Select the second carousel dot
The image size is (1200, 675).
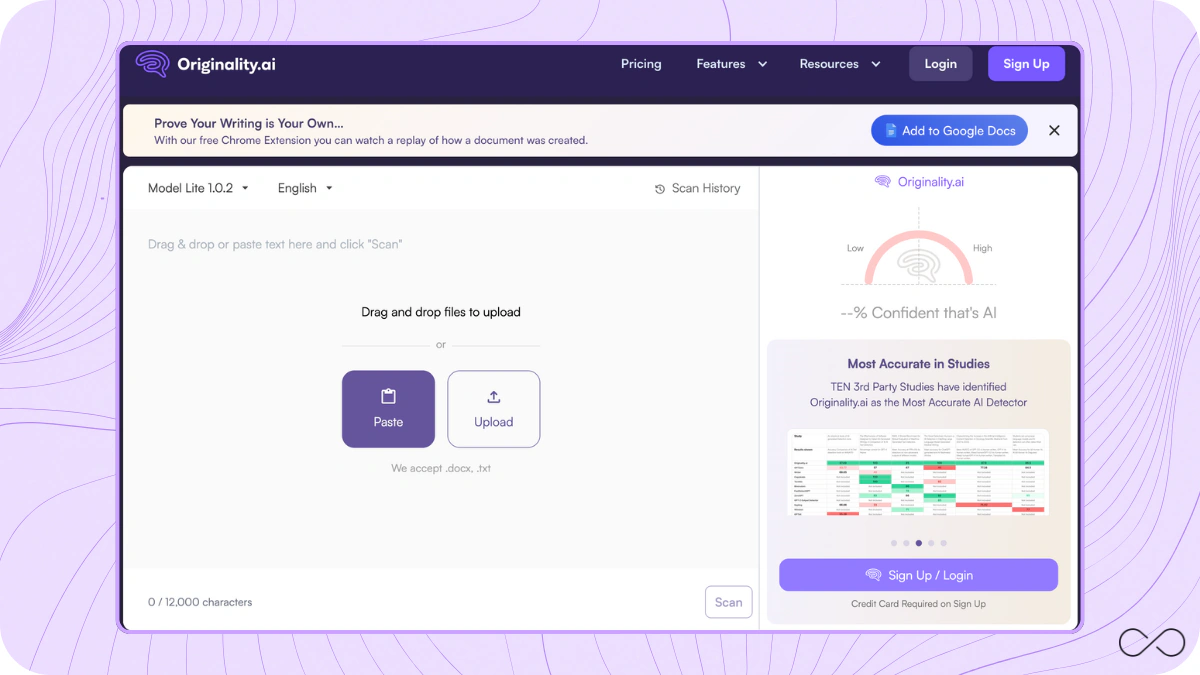(x=906, y=543)
